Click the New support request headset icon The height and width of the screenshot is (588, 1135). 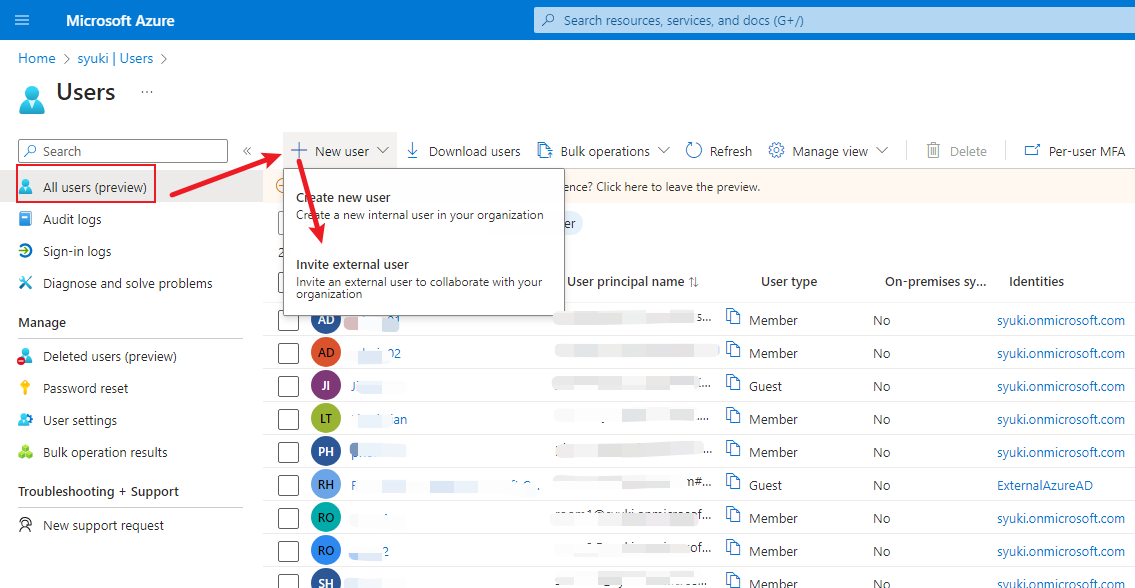pyautogui.click(x=26, y=525)
